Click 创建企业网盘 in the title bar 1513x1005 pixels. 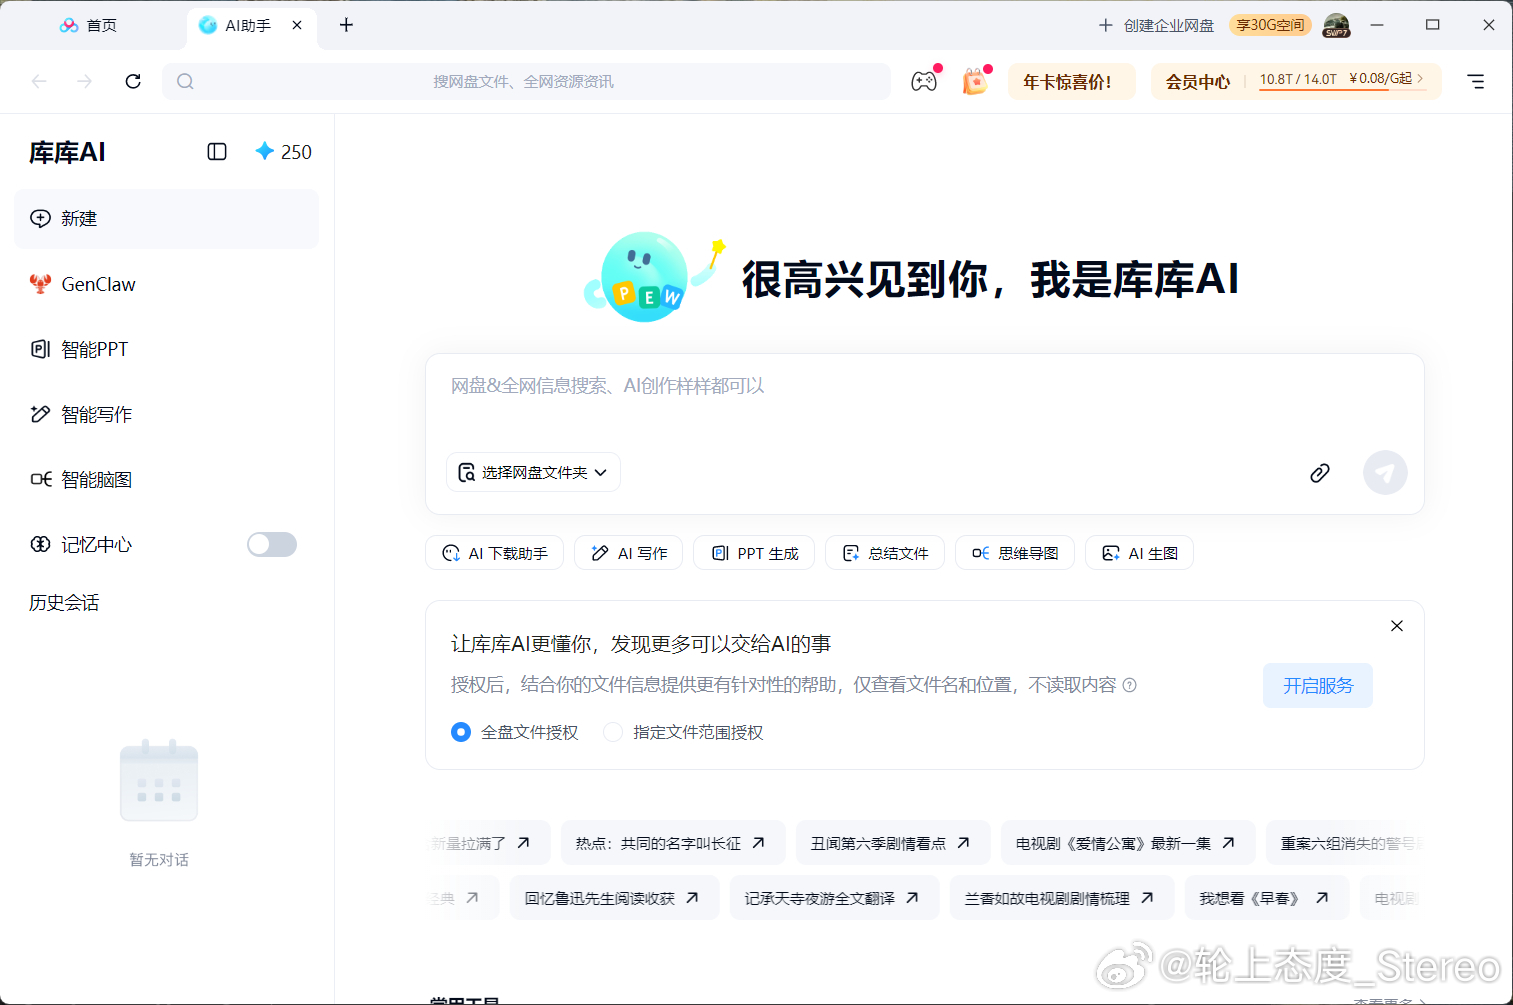(x=1156, y=25)
